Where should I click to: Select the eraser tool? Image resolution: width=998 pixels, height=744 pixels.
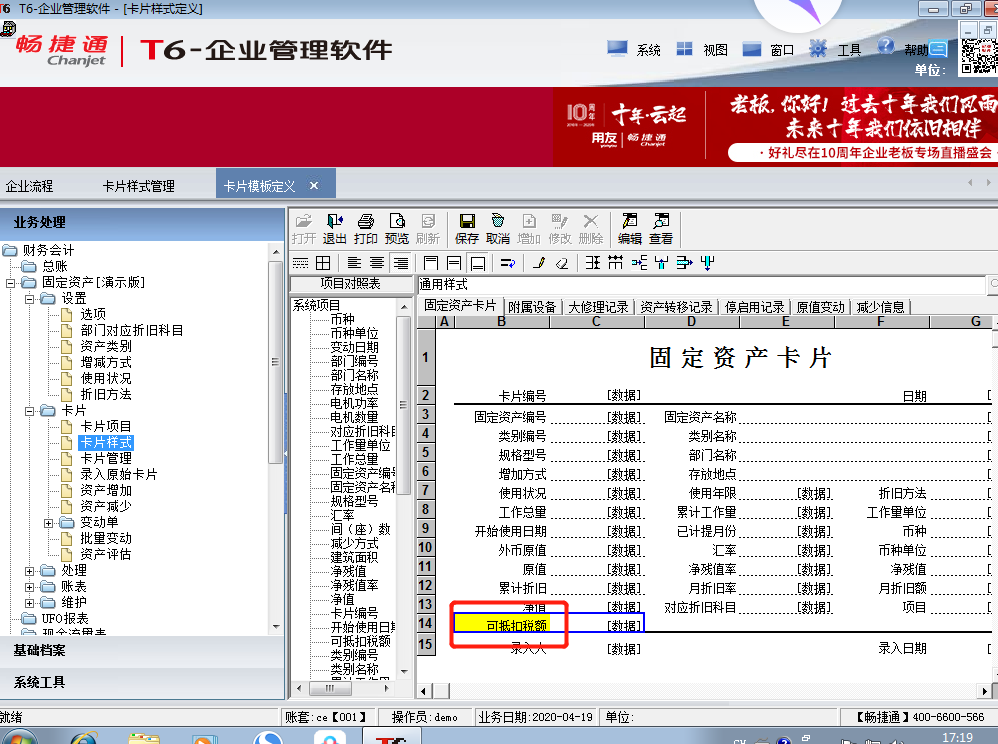pos(561,263)
